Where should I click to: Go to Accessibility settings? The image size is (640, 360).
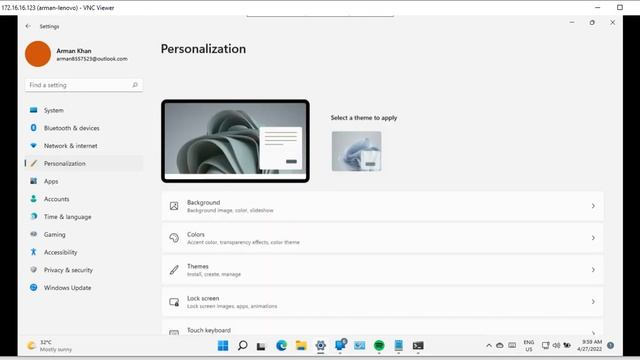coord(84,252)
